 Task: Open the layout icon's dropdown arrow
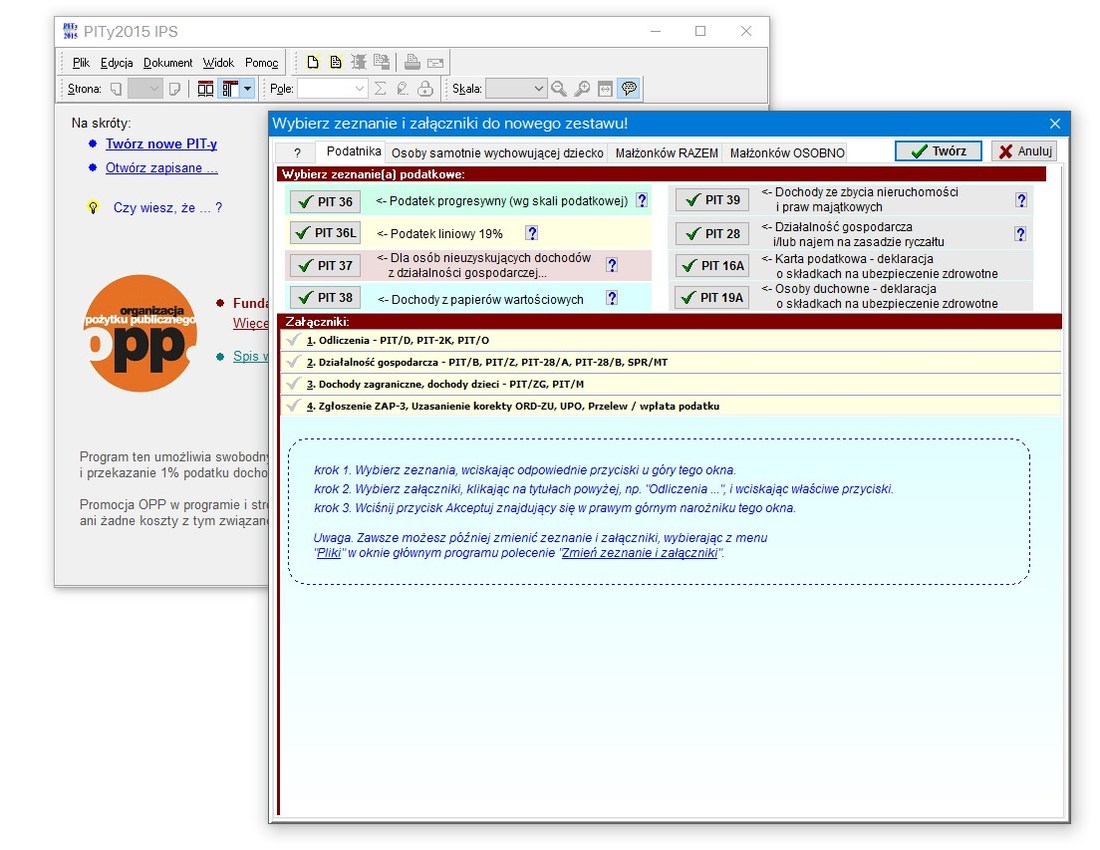click(x=247, y=89)
